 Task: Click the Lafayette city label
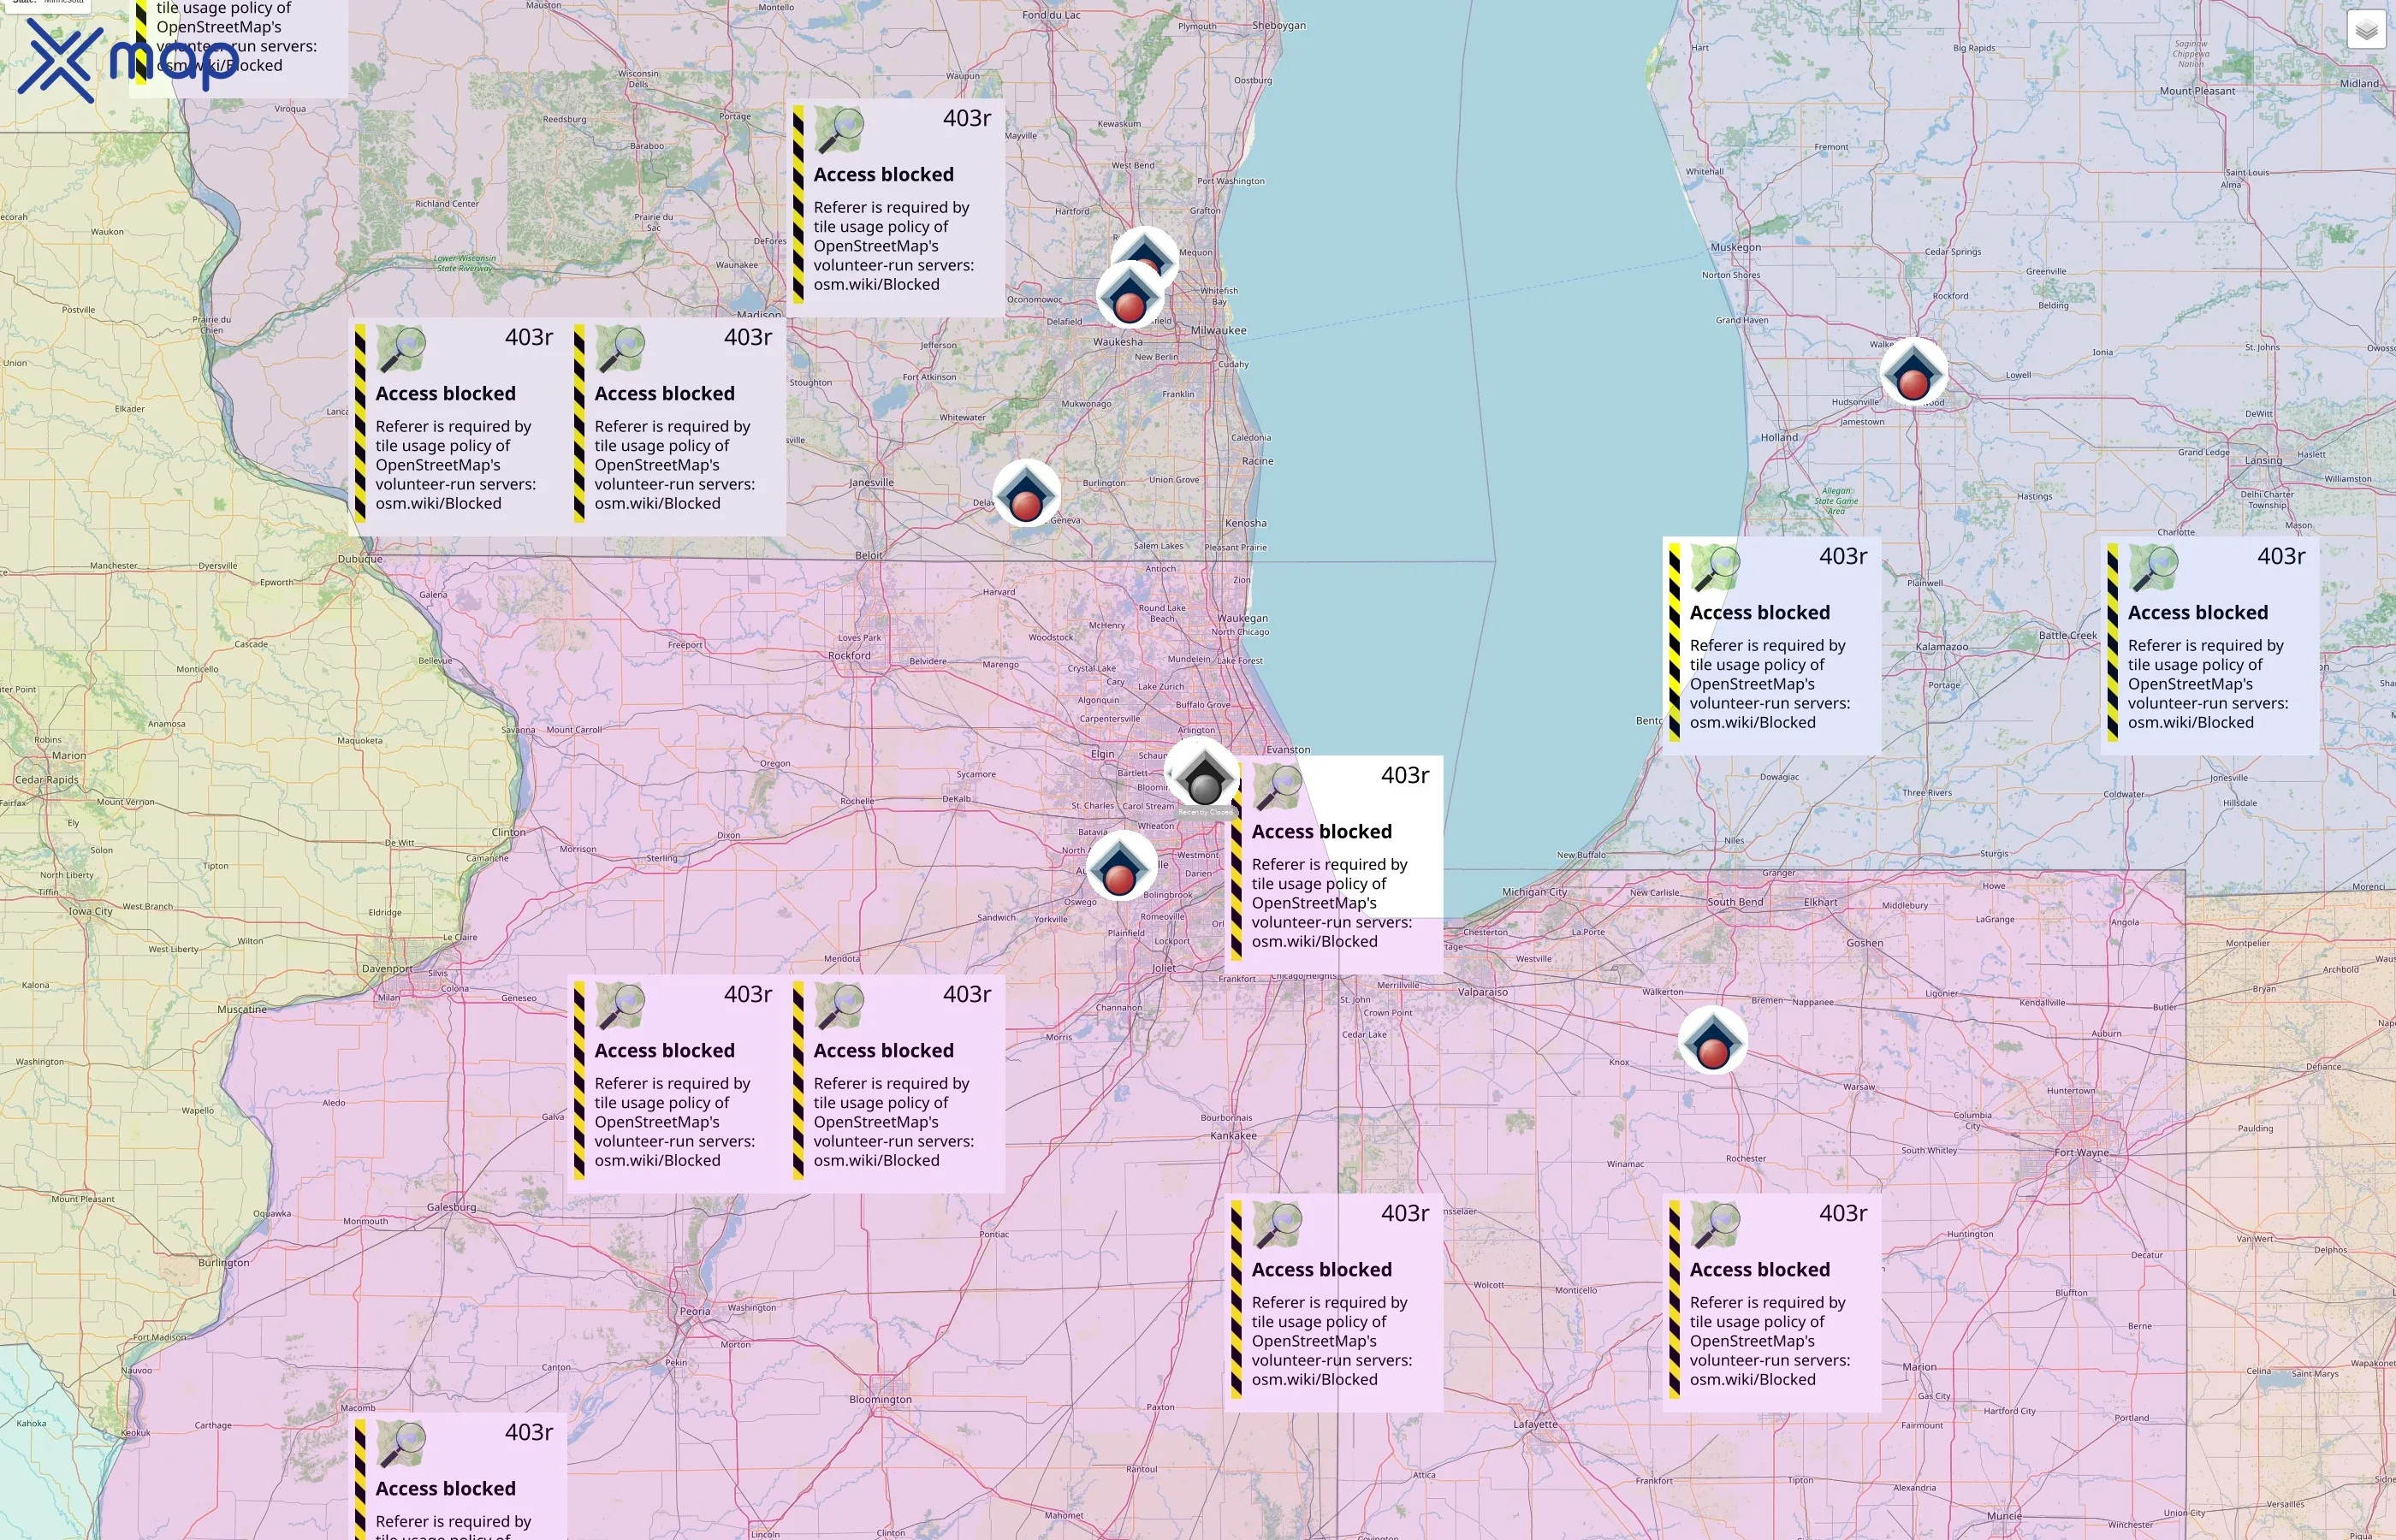[1535, 1424]
